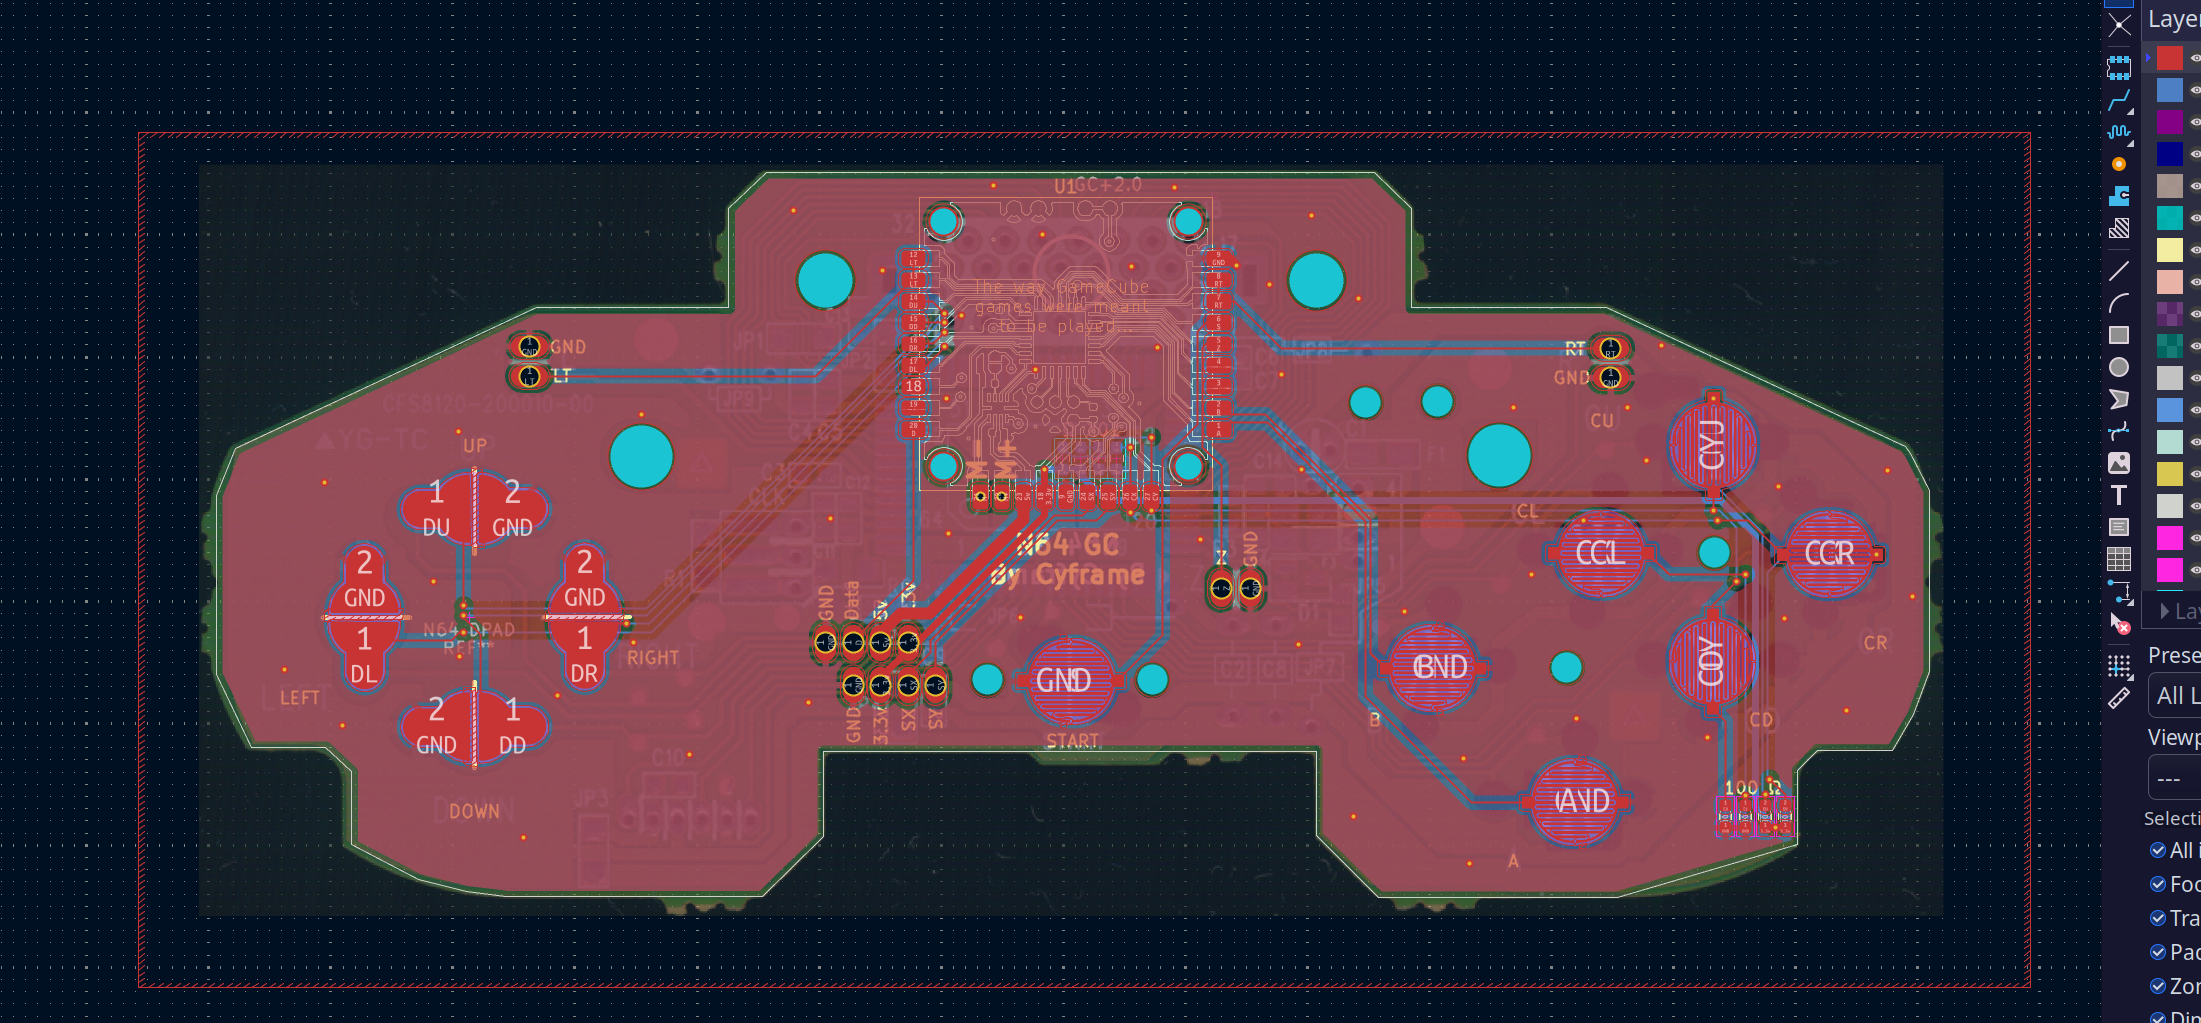This screenshot has width=2201, height=1023.
Task: Select the Route Tracks tool
Action: [2119, 100]
